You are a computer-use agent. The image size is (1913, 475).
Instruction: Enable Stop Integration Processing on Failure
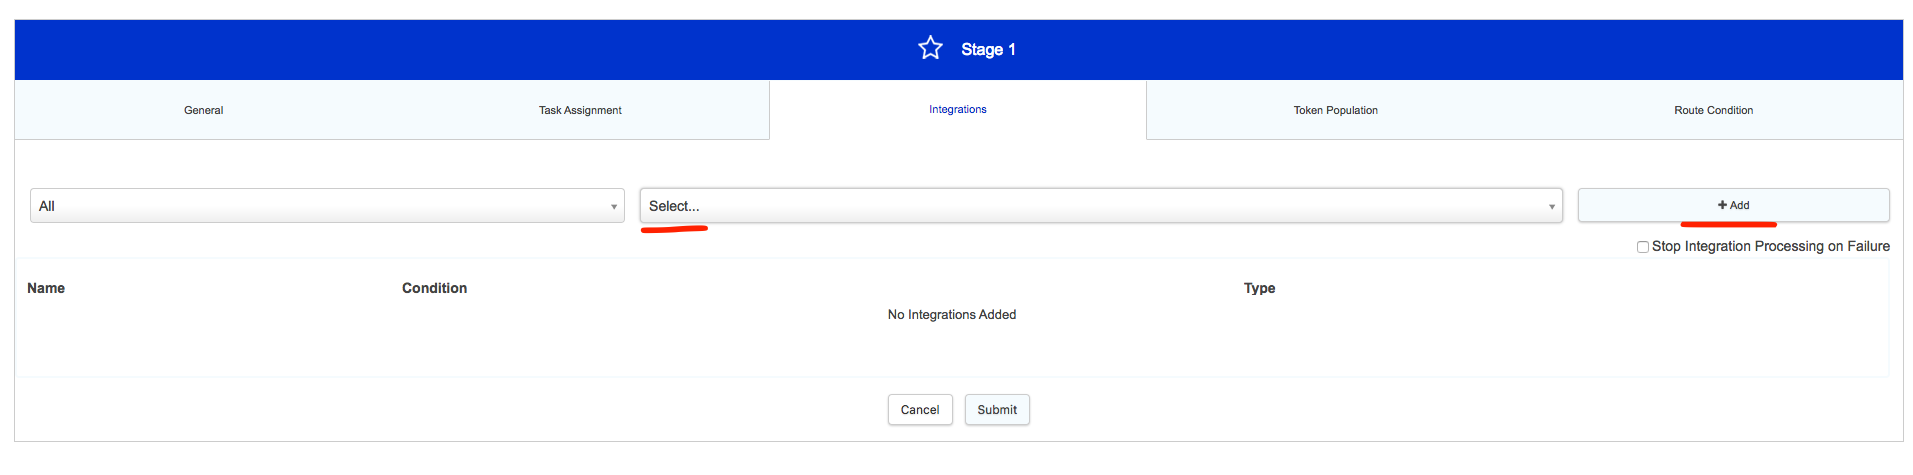coord(1642,247)
